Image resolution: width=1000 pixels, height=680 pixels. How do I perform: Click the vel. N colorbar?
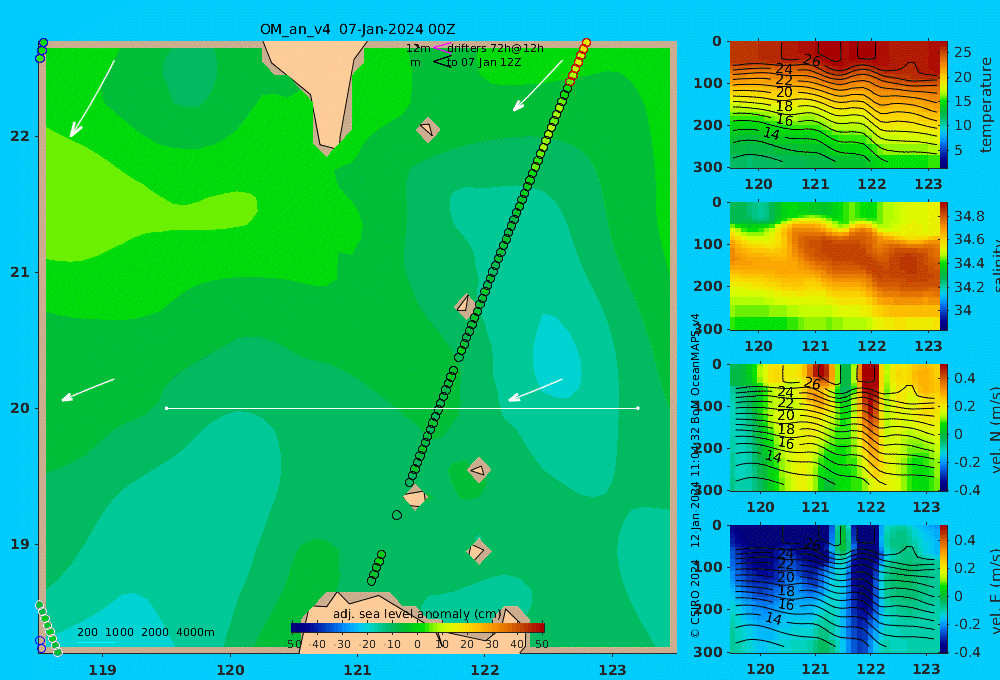(x=943, y=427)
